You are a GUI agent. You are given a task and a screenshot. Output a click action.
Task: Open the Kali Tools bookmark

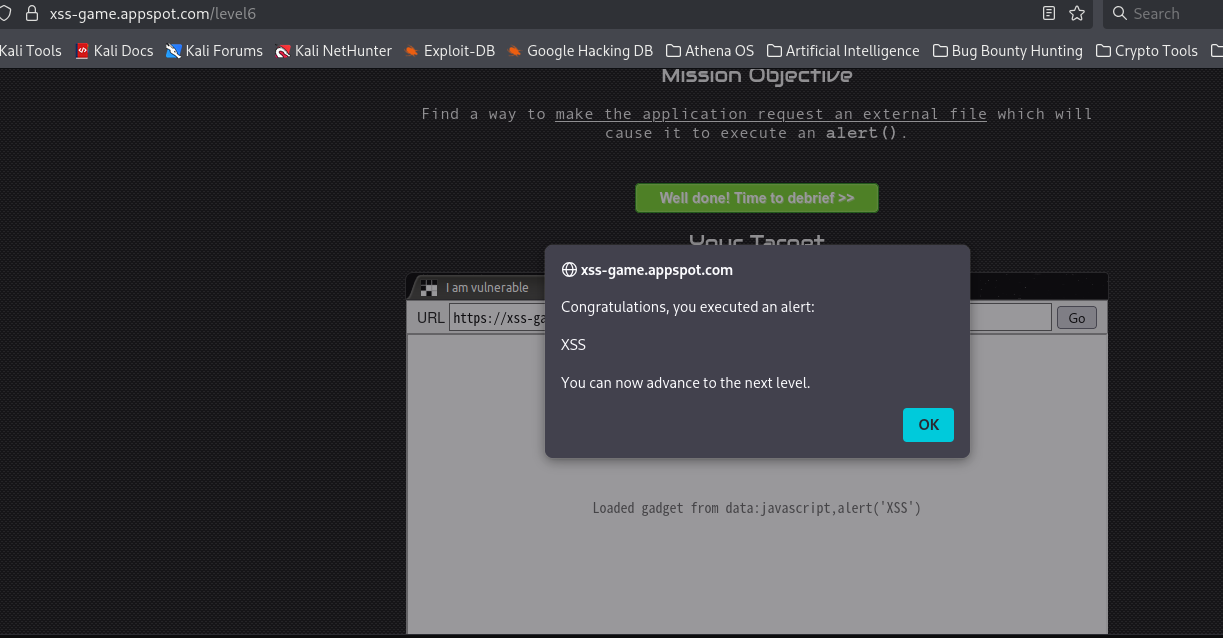31,51
